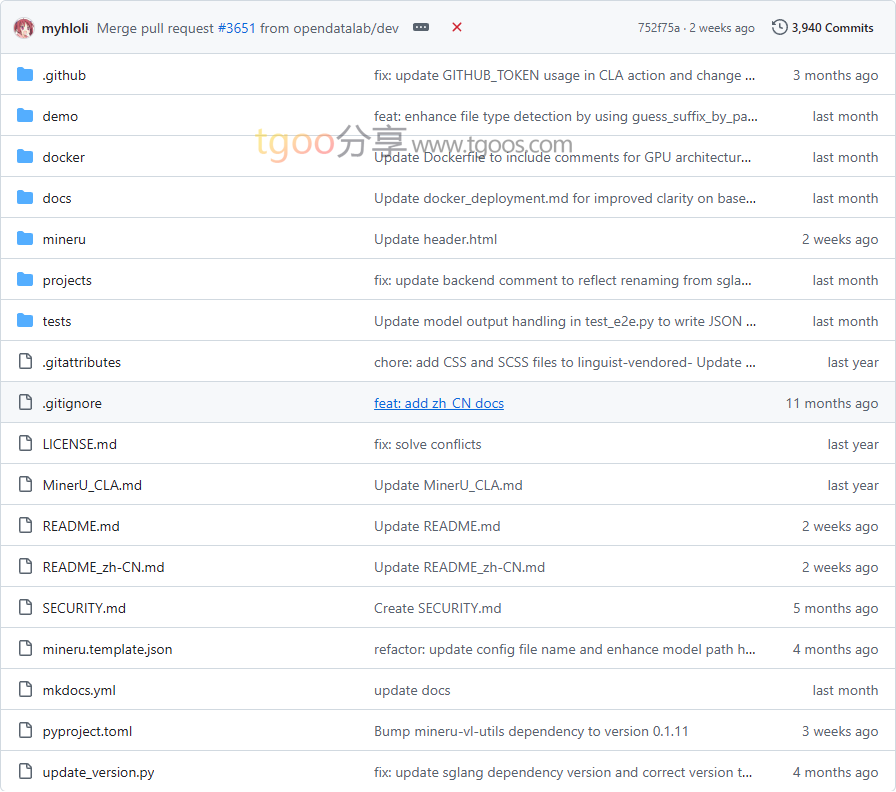Click the .gitattributes file icon
Viewport: 896px width, 792px height.
point(26,362)
